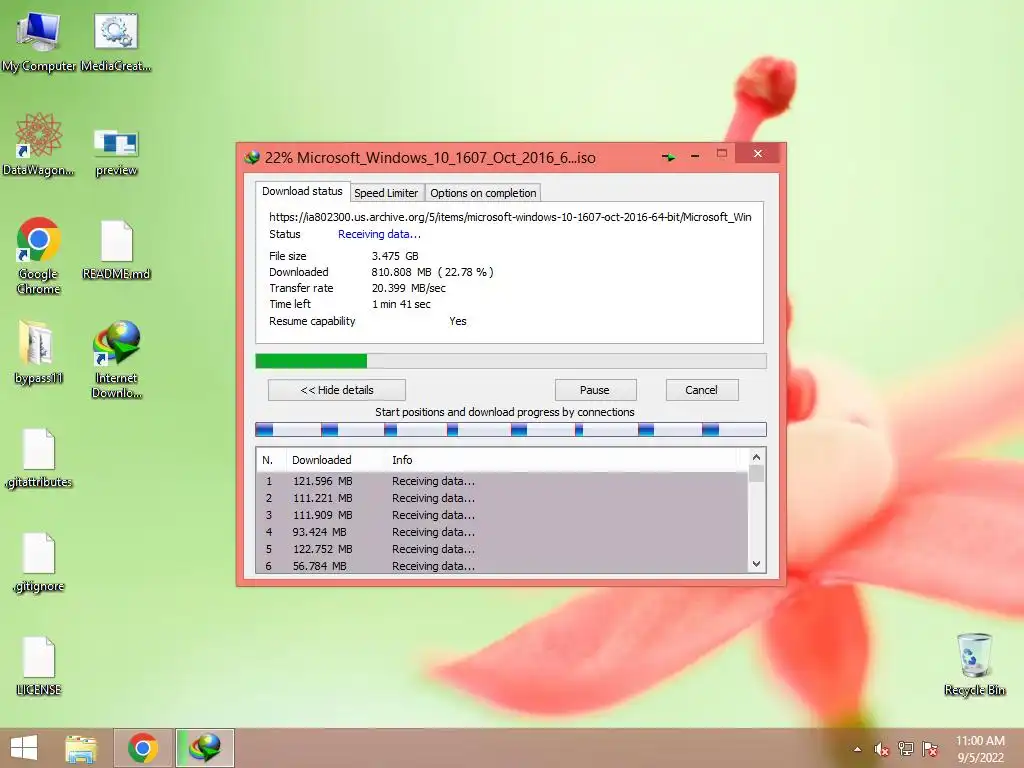This screenshot has height=768, width=1024.
Task: Select bypass11 folder on desktop
Action: point(39,352)
